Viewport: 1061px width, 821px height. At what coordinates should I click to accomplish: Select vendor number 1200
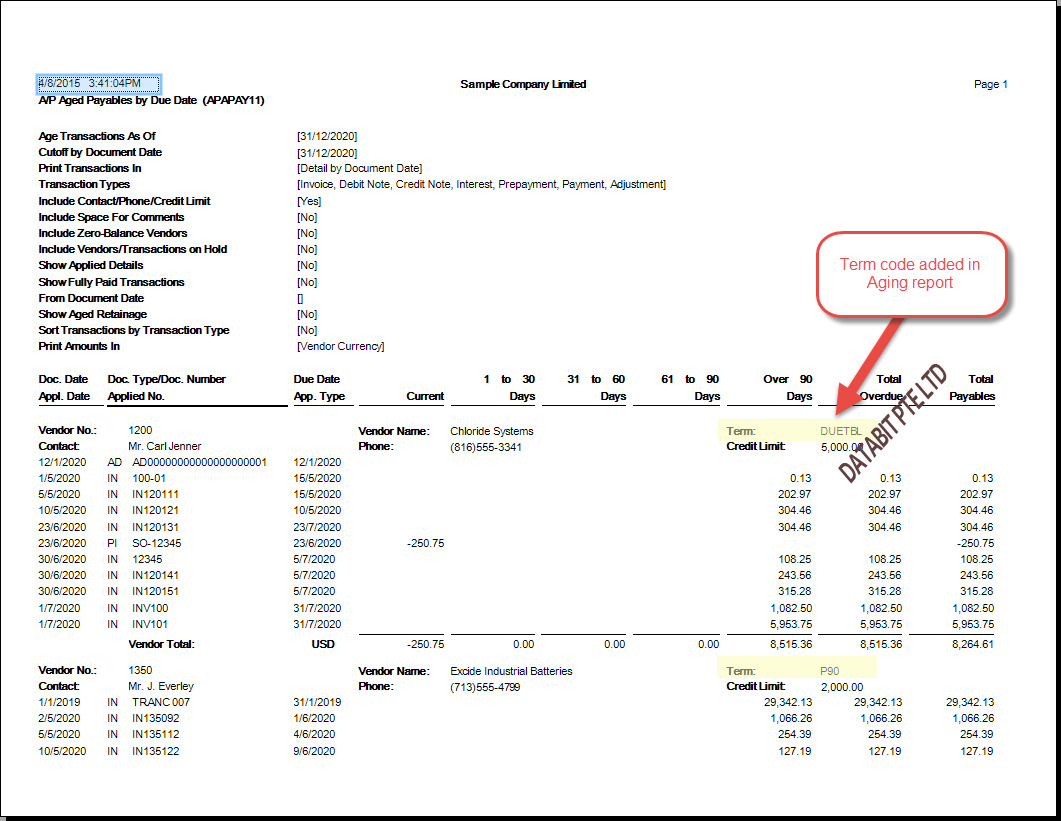140,430
